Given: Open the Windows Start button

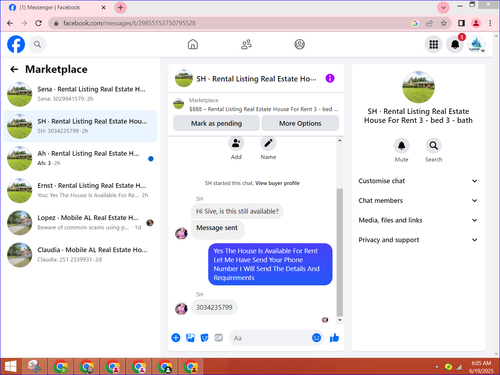Looking at the screenshot, I should [x=10, y=367].
